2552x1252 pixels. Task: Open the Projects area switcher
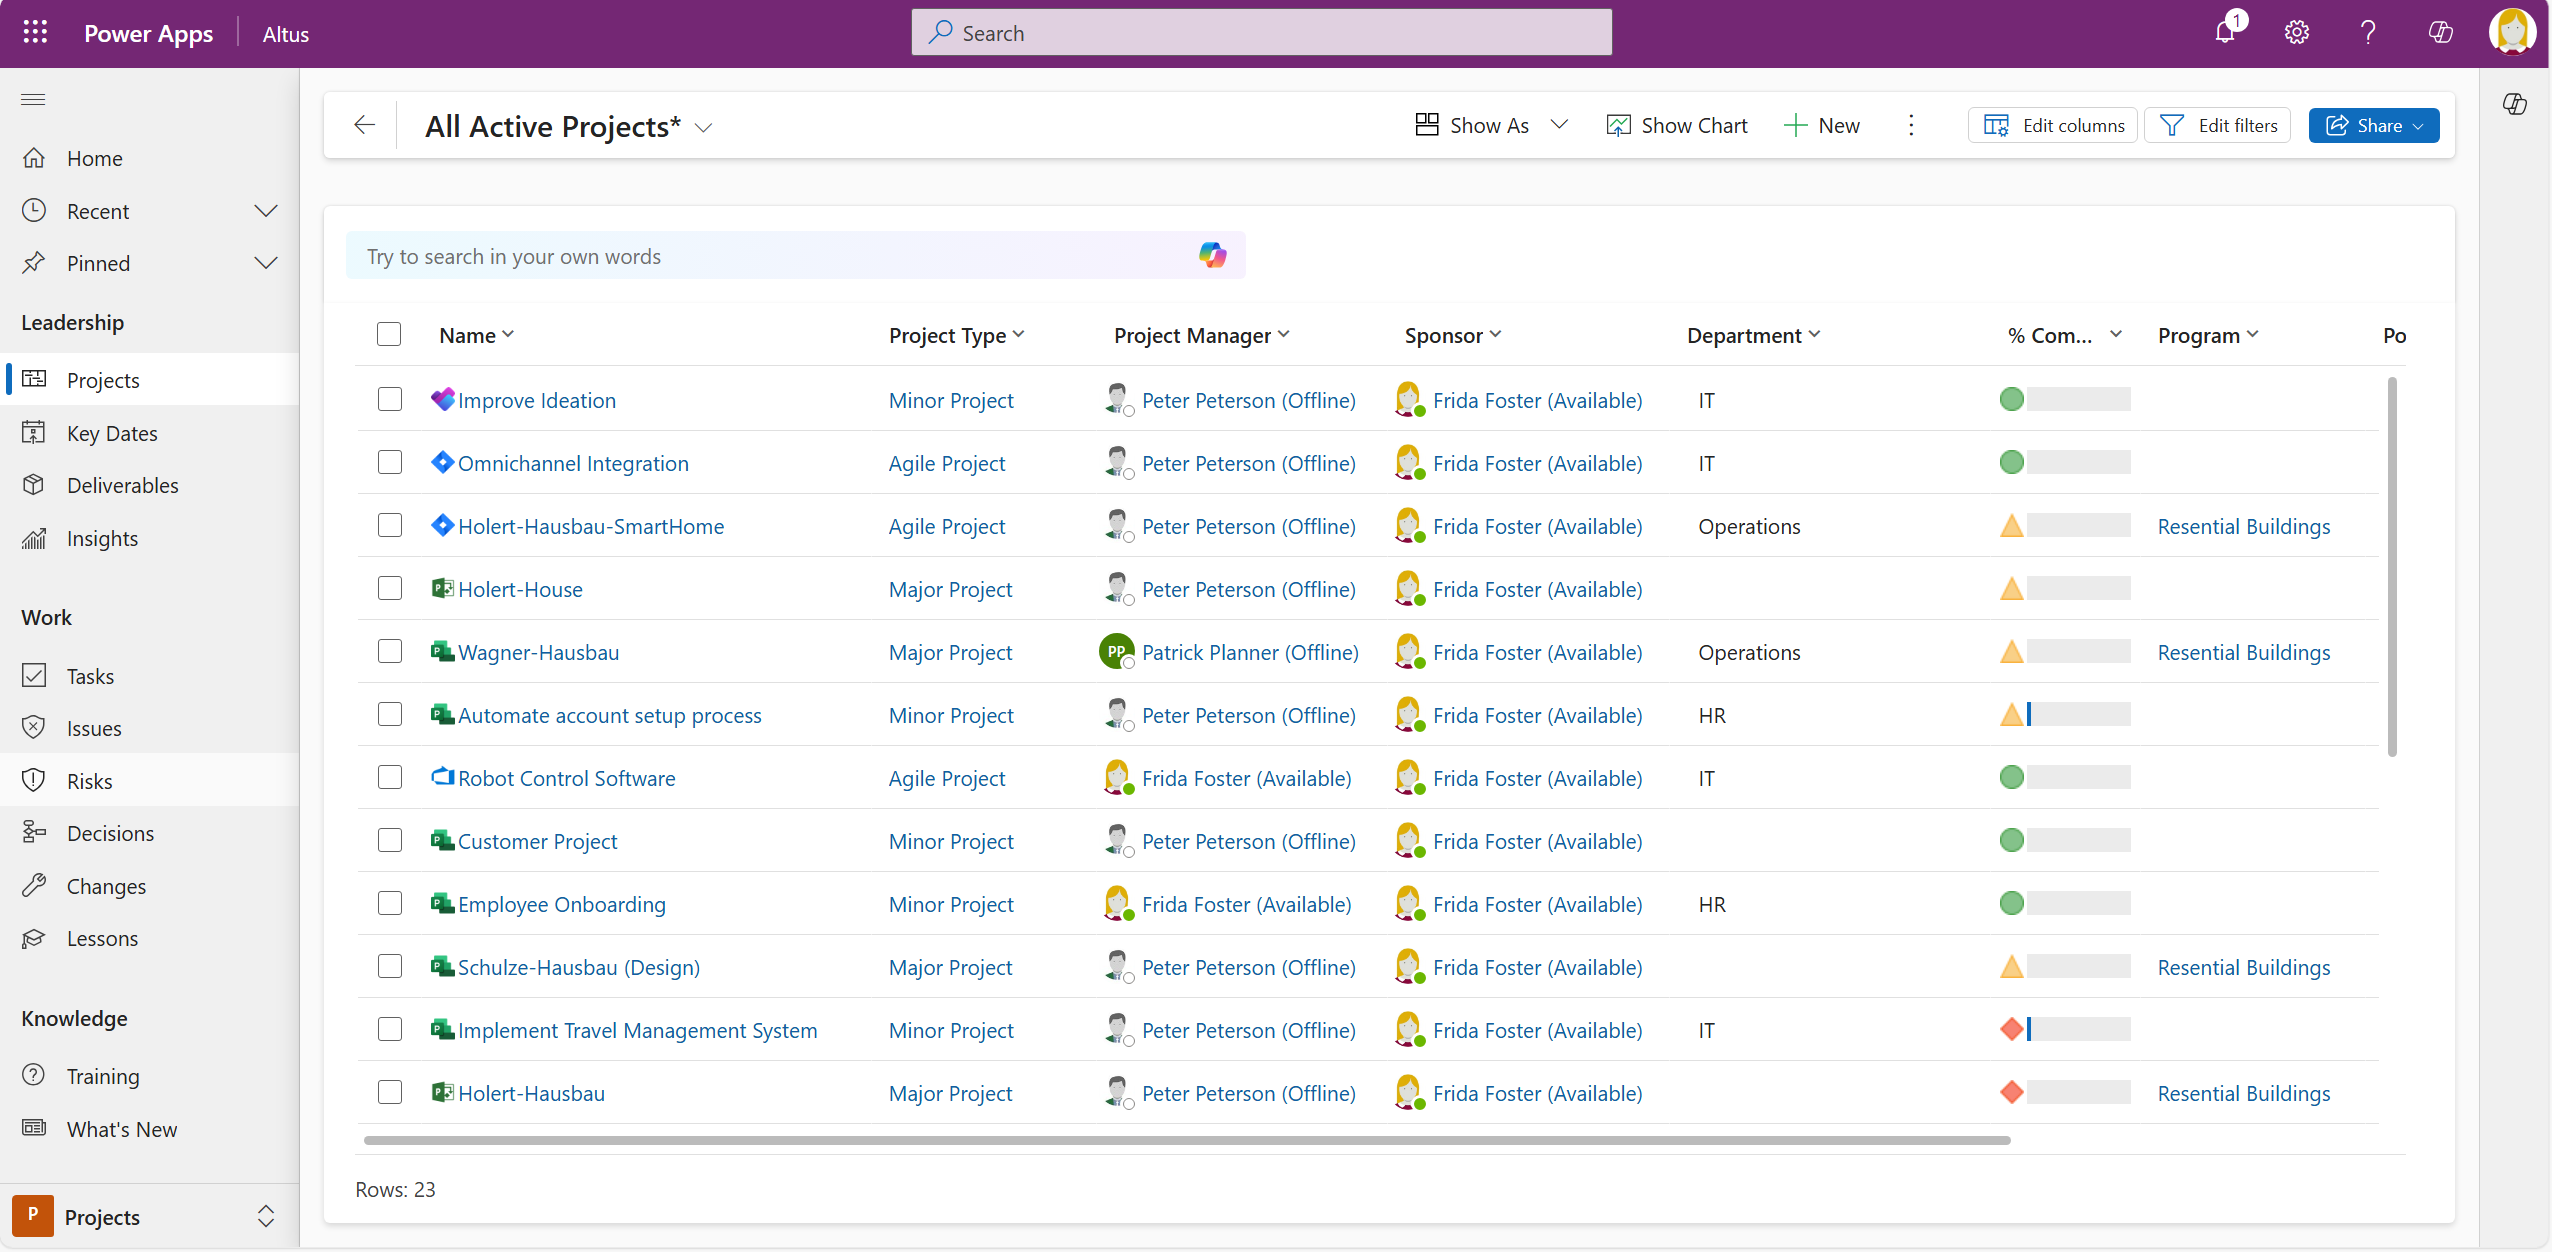pyautogui.click(x=265, y=1216)
